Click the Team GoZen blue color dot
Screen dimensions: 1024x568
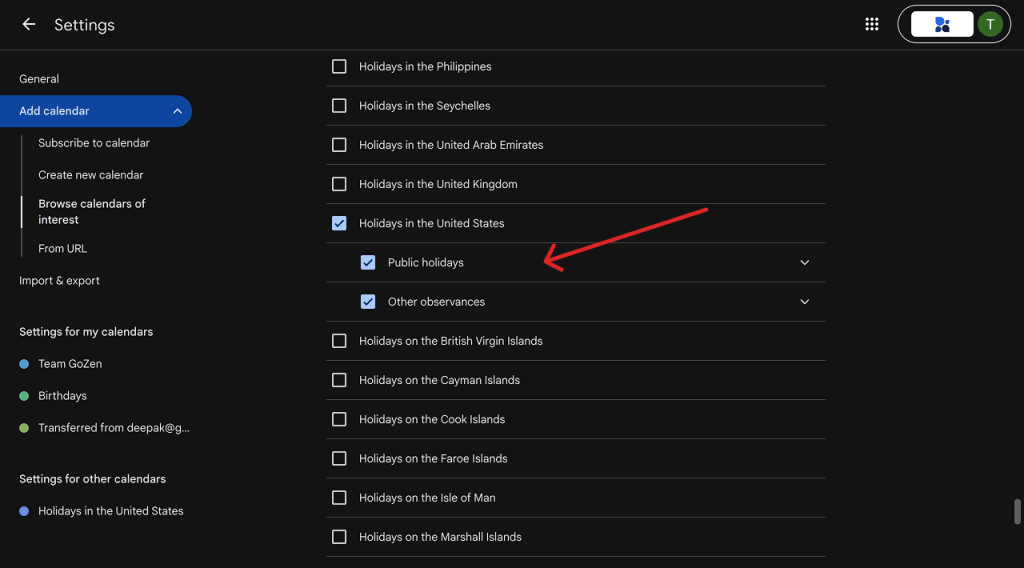tap(24, 364)
